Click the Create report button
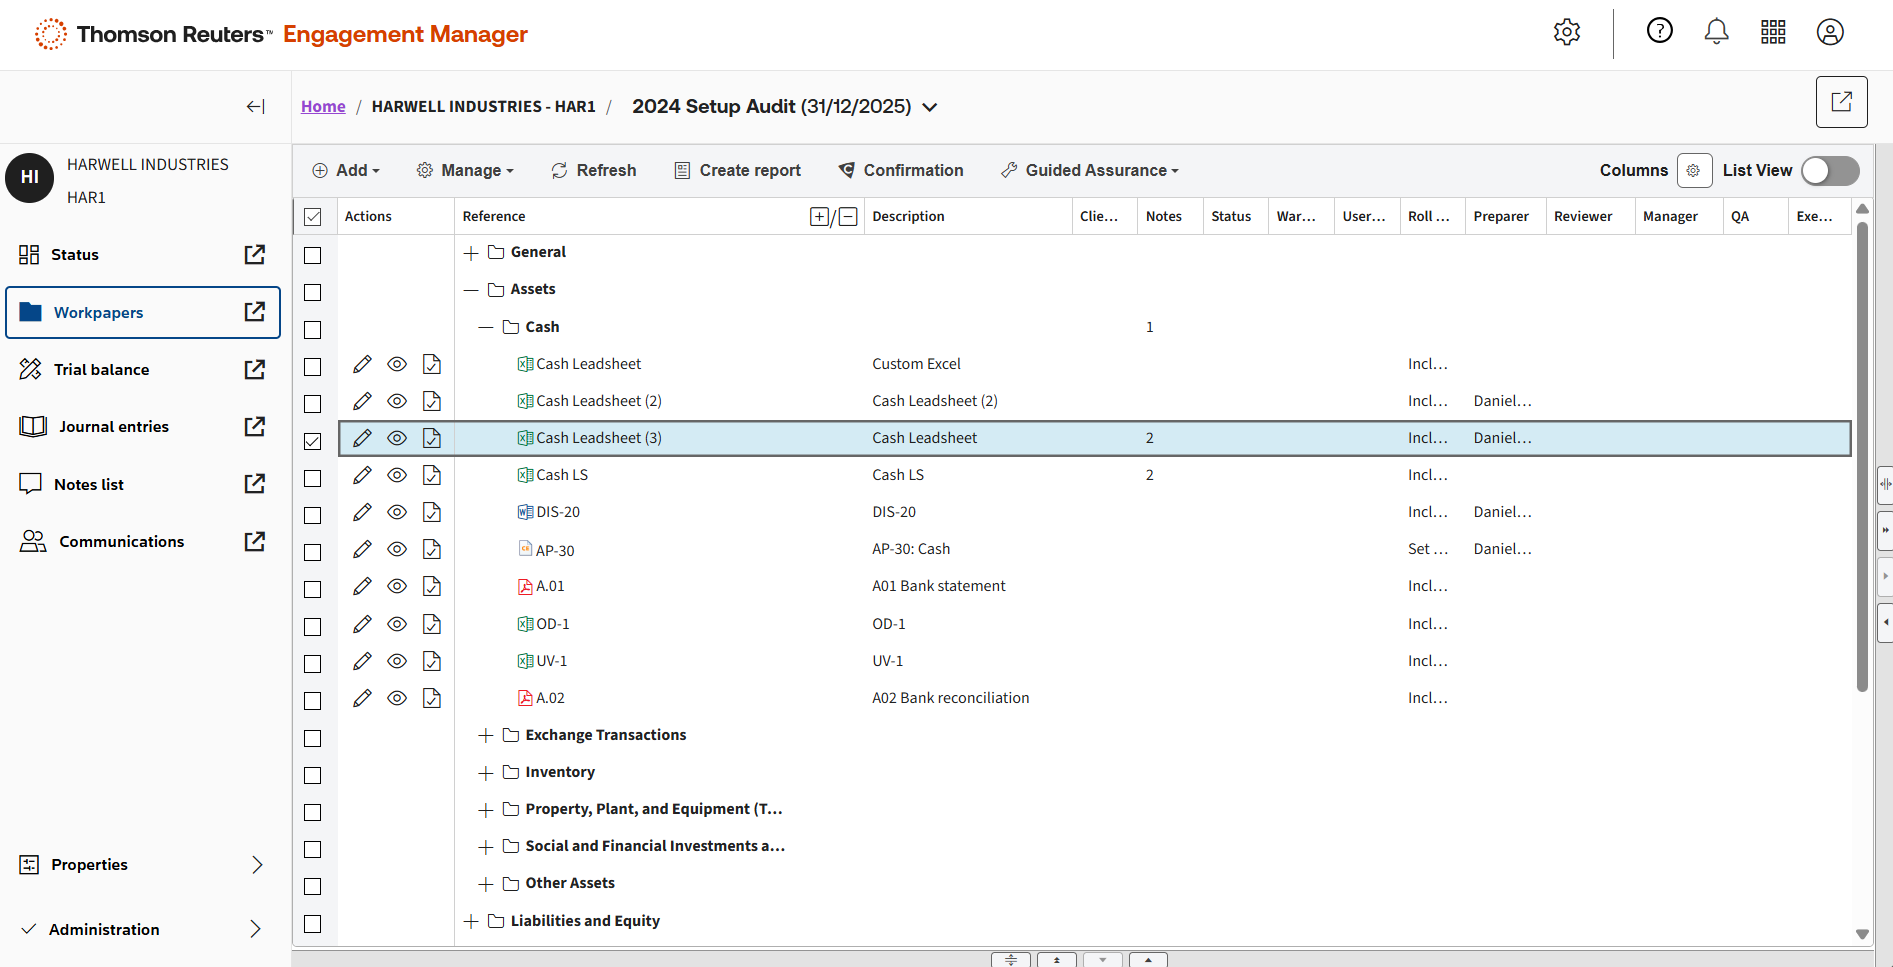Image resolution: width=1893 pixels, height=967 pixels. 738,171
